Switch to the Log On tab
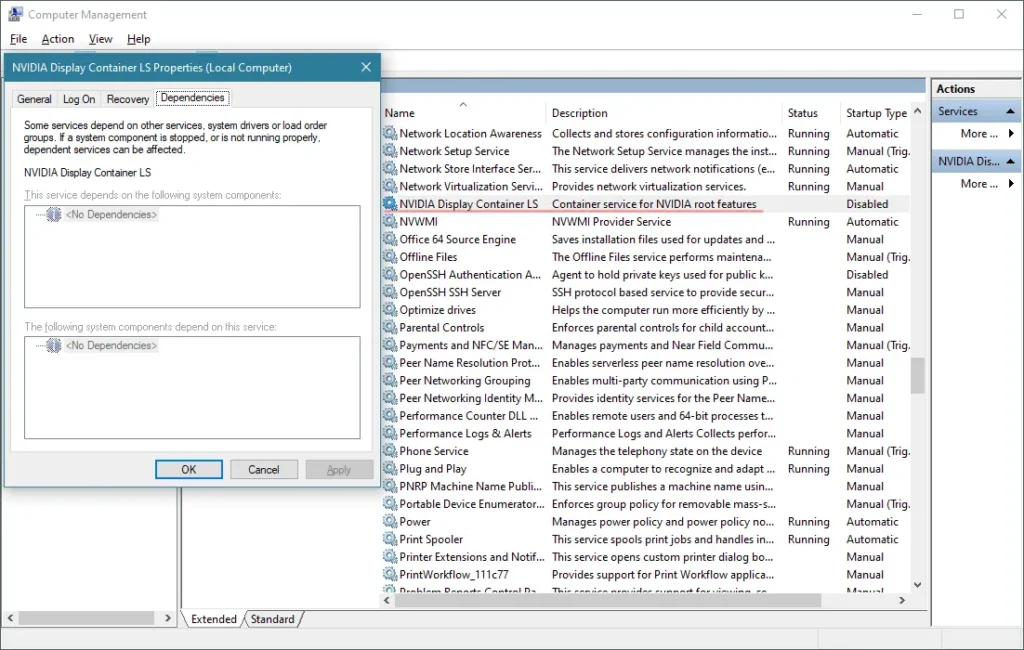The height and width of the screenshot is (650, 1024). [x=79, y=99]
